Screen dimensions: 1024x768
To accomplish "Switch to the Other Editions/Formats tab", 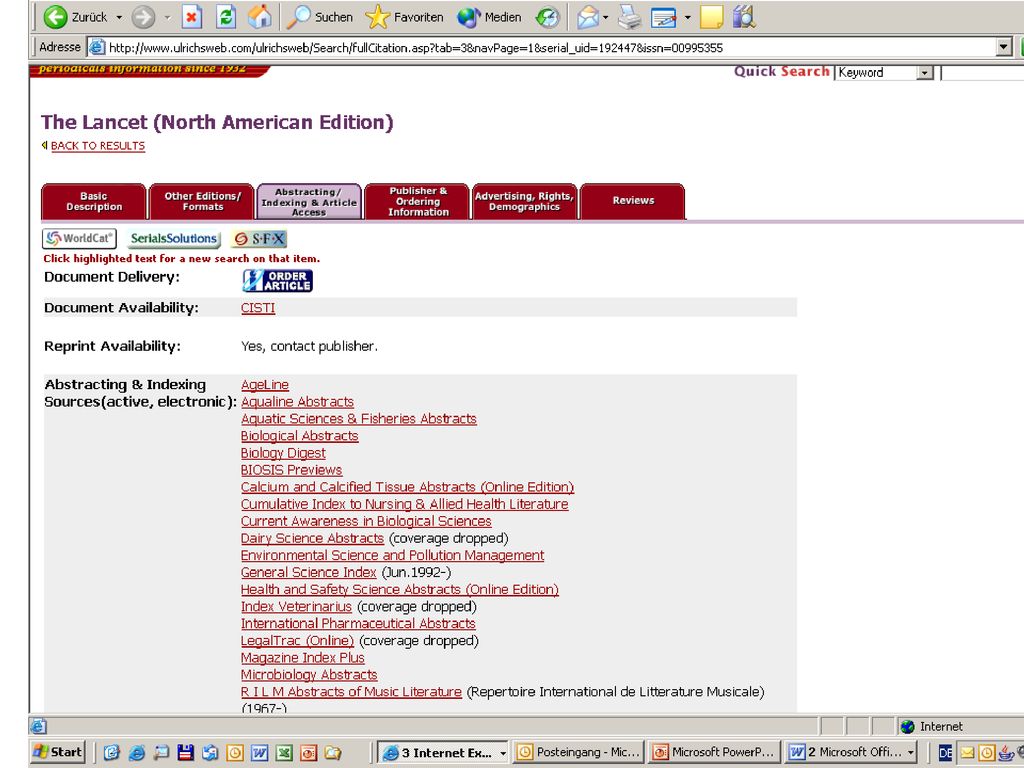I will point(202,201).
